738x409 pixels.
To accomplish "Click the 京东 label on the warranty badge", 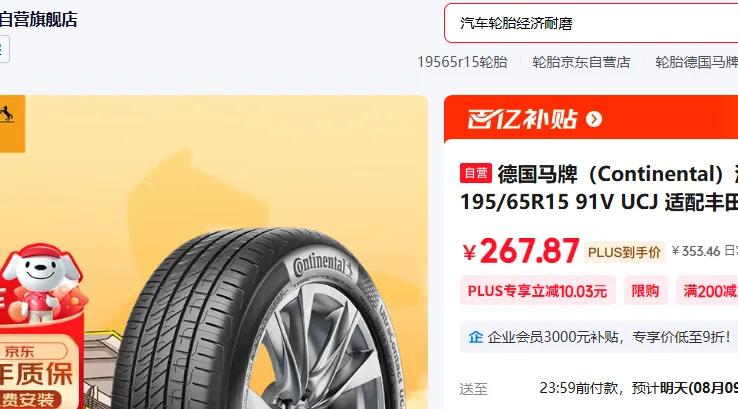I will [19, 352].
